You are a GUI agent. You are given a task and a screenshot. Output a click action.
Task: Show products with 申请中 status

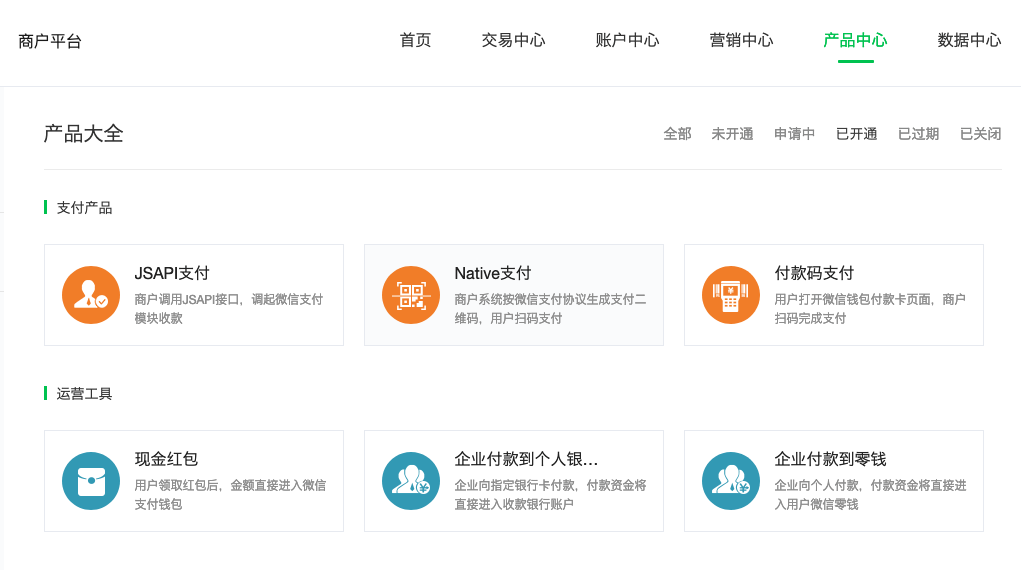(794, 134)
